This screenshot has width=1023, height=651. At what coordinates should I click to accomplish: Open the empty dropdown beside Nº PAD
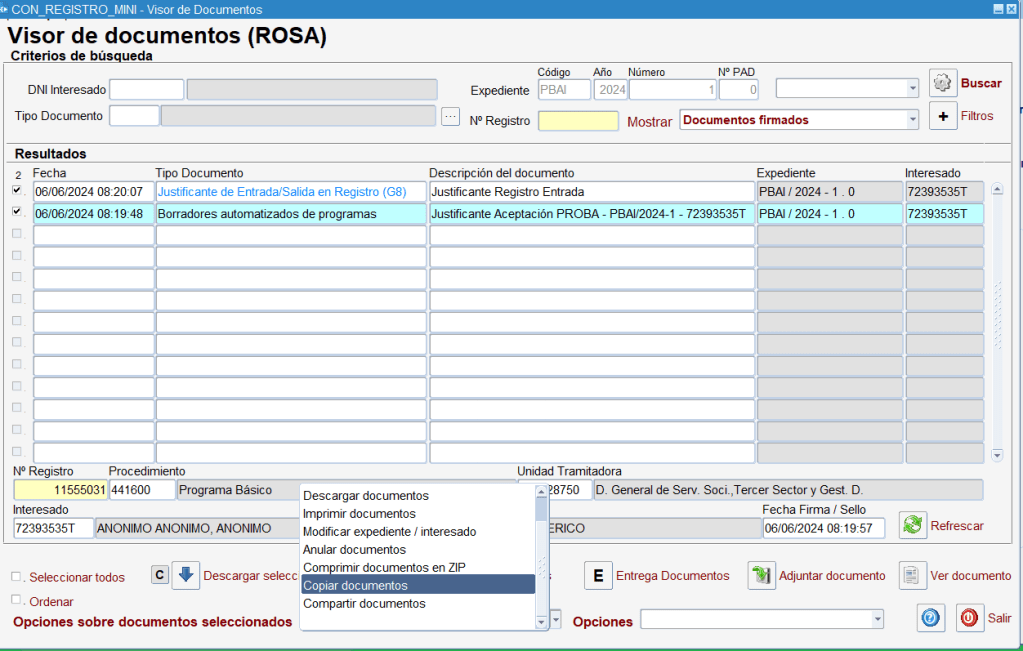[912, 89]
